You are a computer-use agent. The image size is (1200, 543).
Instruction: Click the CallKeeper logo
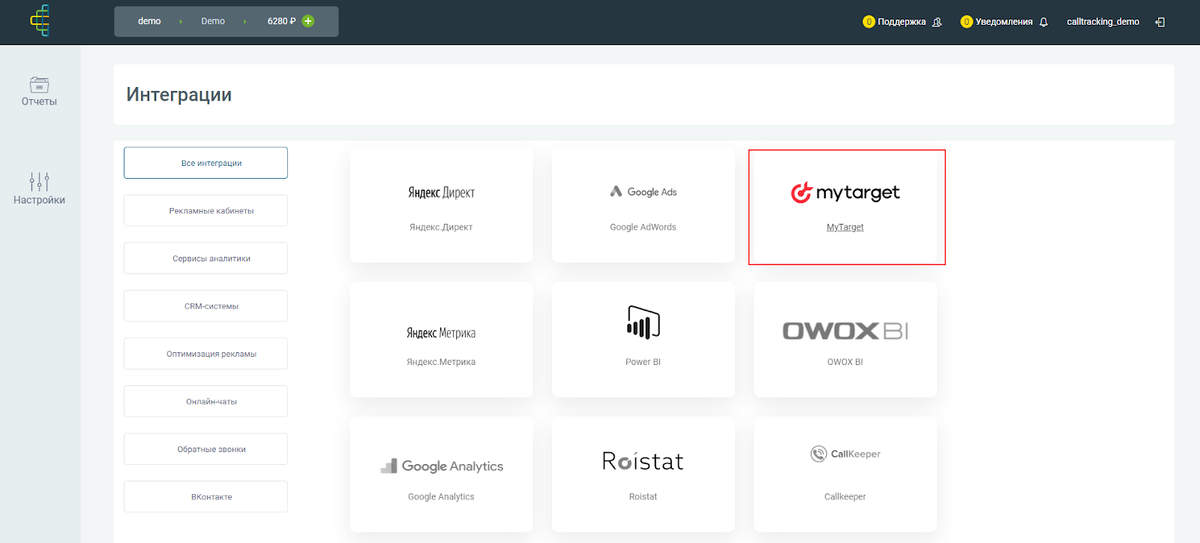tap(845, 454)
